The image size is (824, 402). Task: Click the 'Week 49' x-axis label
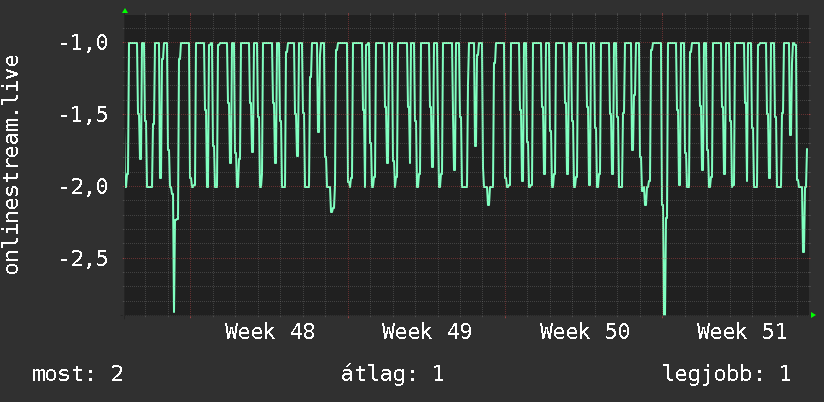pos(427,332)
